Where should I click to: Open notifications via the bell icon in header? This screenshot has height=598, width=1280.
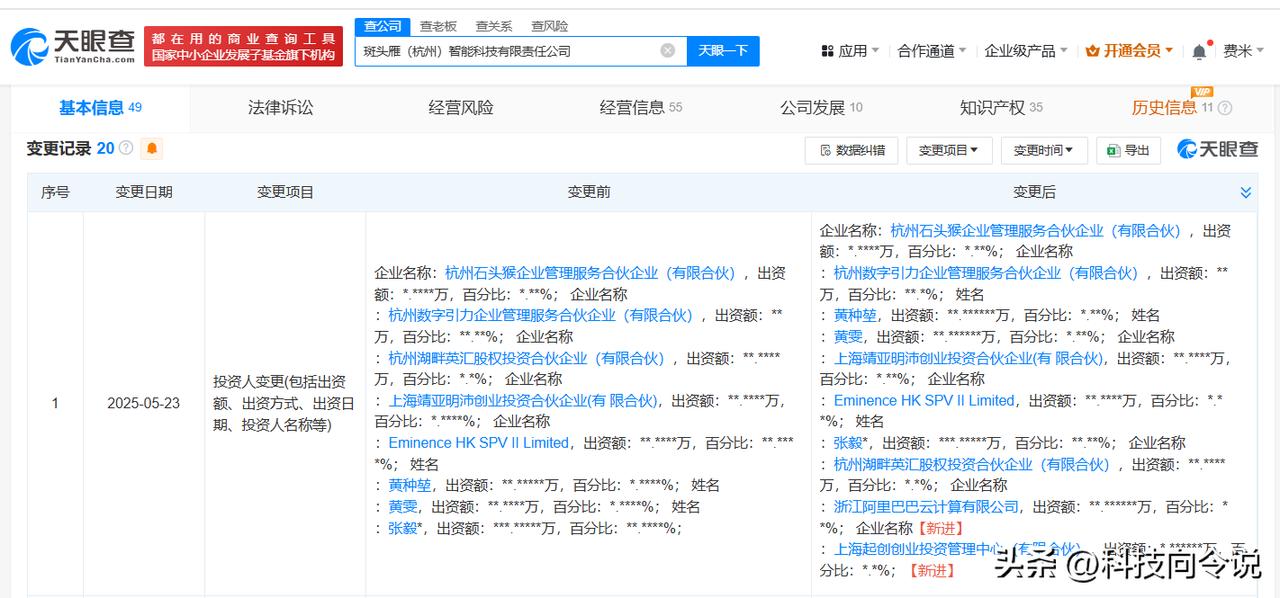(1199, 51)
